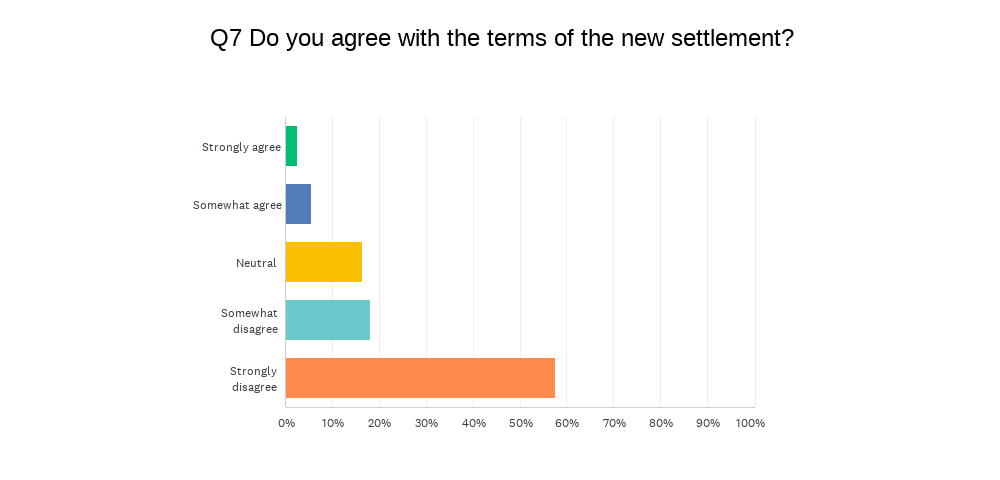Click the 100% tick label

click(x=750, y=423)
